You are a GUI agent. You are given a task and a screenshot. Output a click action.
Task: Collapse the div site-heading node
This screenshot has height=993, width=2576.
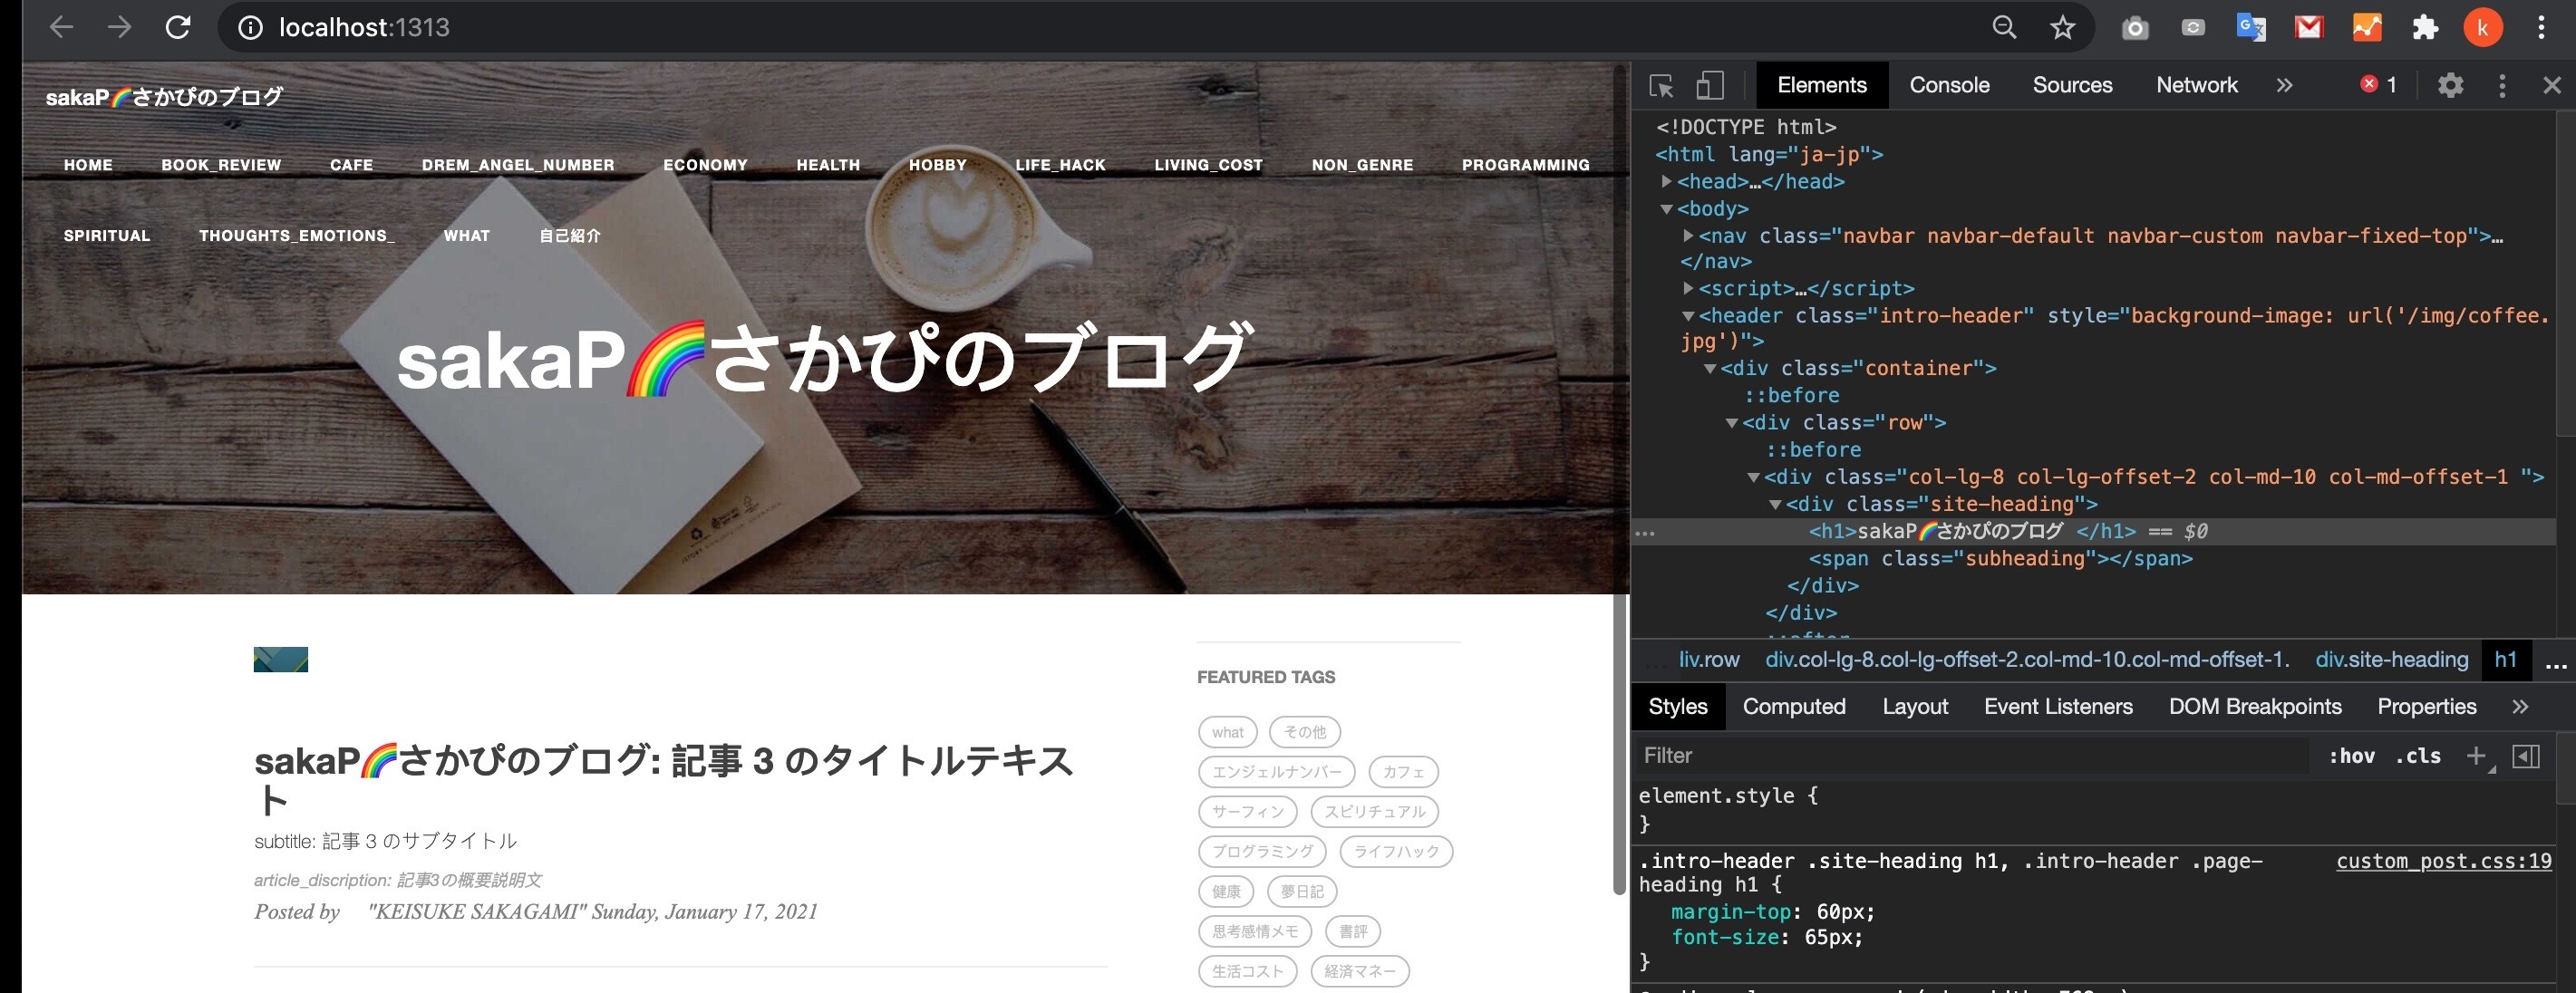(1775, 504)
